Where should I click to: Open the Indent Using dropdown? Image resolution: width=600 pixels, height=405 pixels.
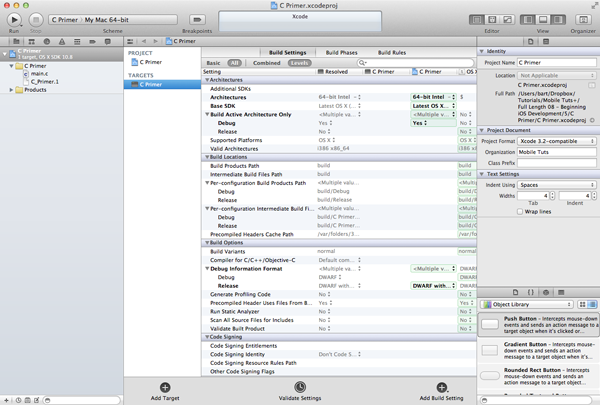click(x=557, y=185)
